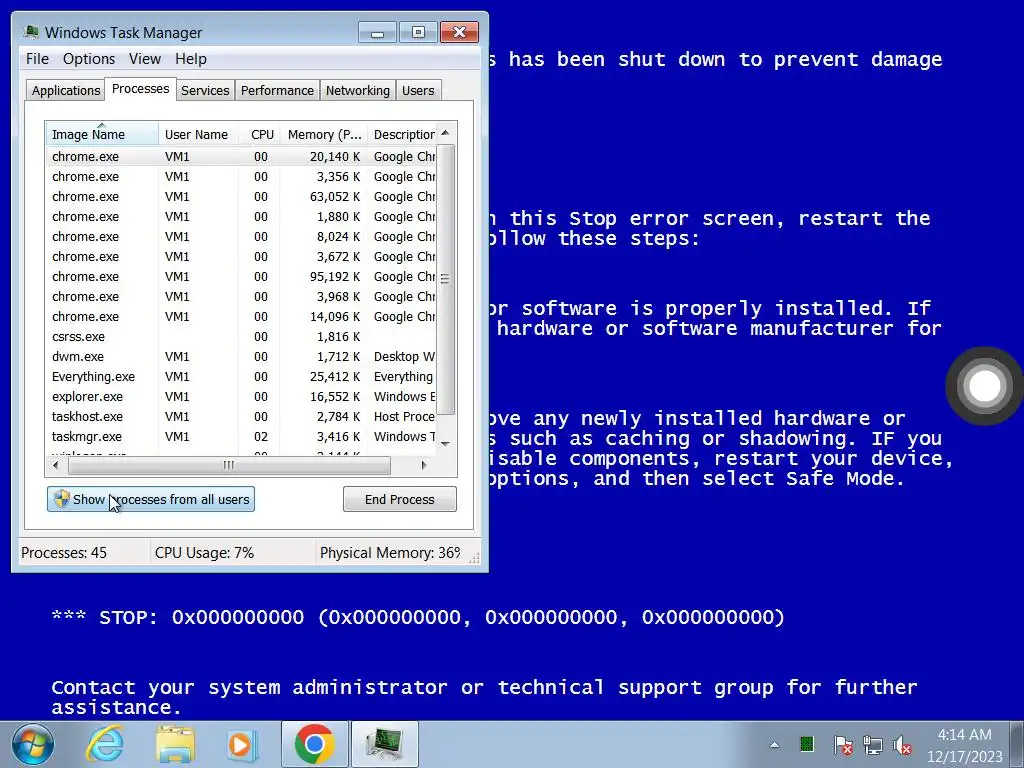
Task: Sort processes by the User Name column
Action: click(198, 134)
